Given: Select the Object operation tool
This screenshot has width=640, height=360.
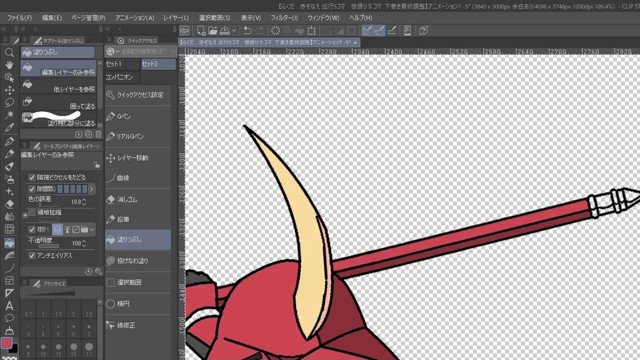Looking at the screenshot, I should (9, 78).
